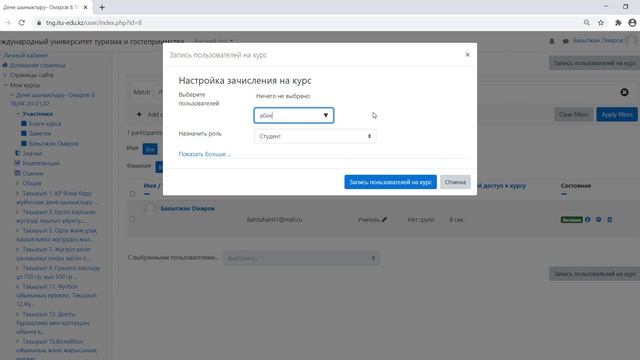640x360 pixels.
Task: Open the notifications bell icon
Action: [552, 41]
